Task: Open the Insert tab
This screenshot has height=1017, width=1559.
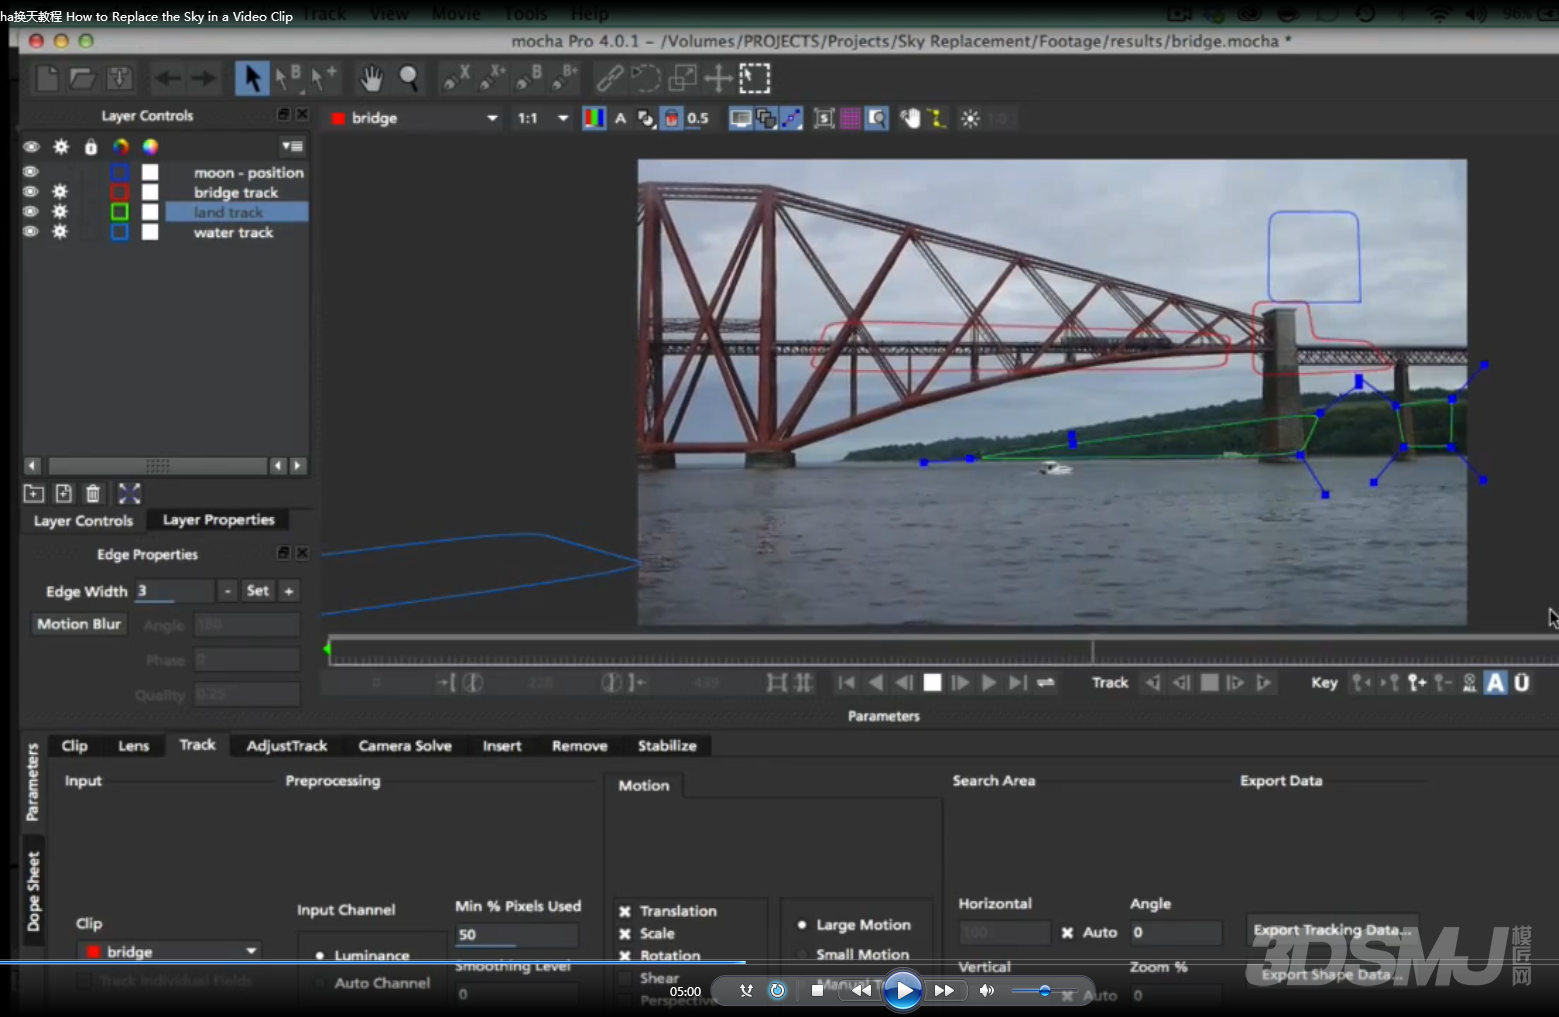Action: (502, 746)
